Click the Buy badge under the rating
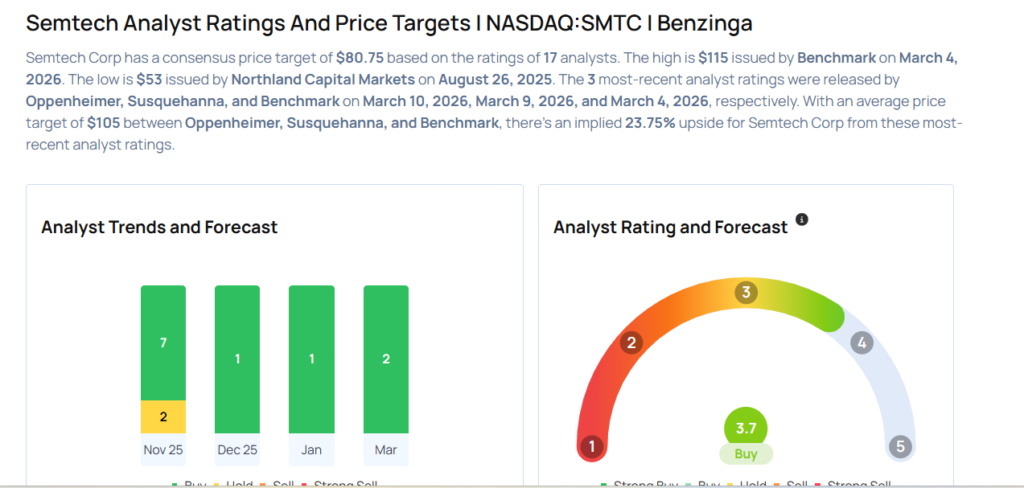 745,454
